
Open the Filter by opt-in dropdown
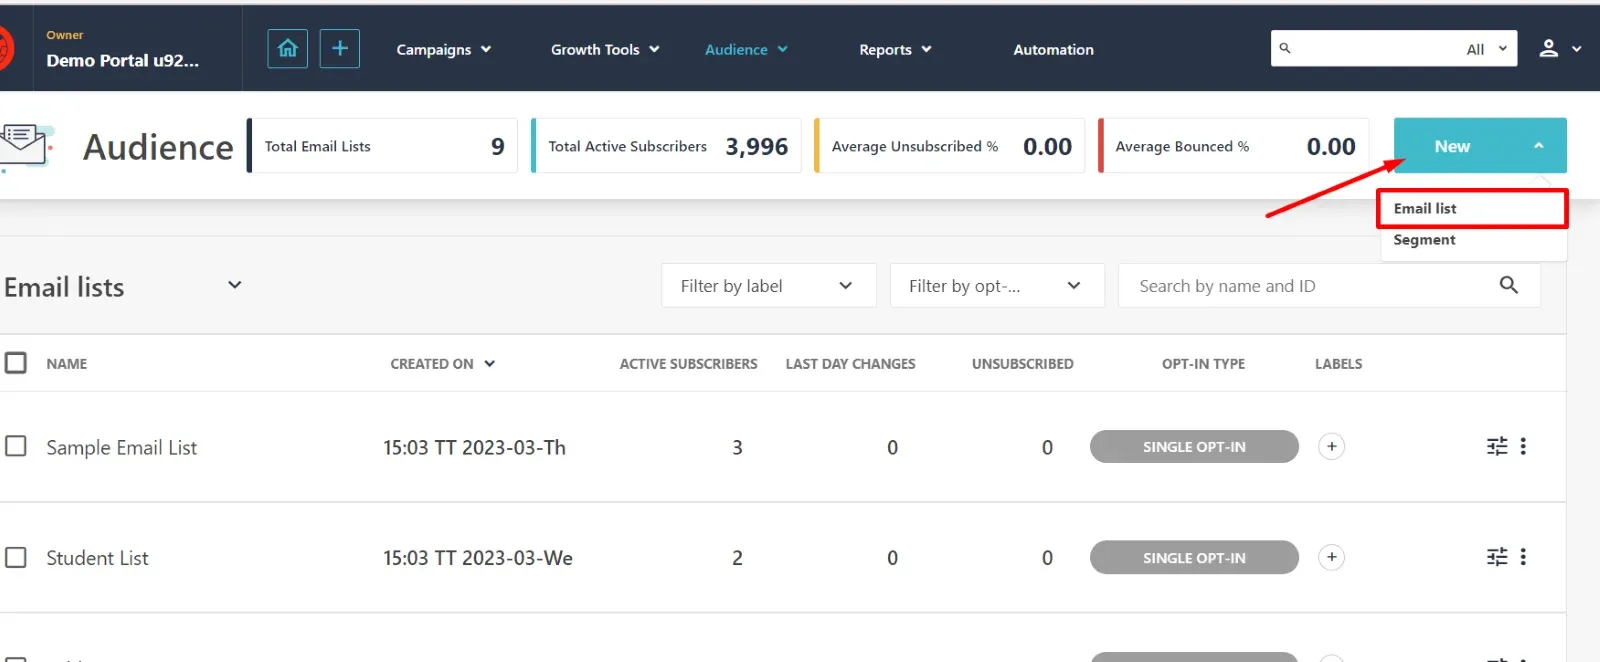tap(996, 286)
